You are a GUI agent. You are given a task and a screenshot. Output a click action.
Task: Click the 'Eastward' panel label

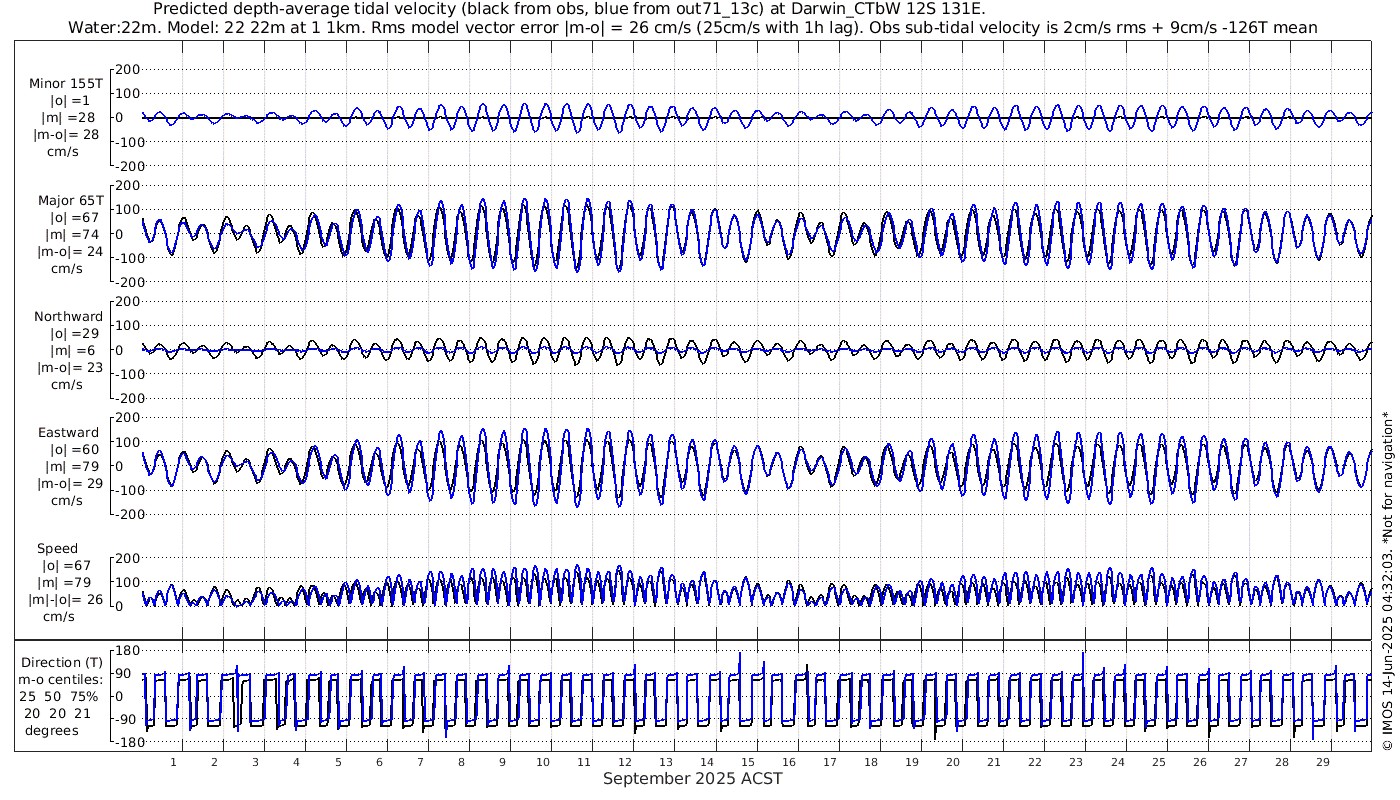(x=69, y=433)
